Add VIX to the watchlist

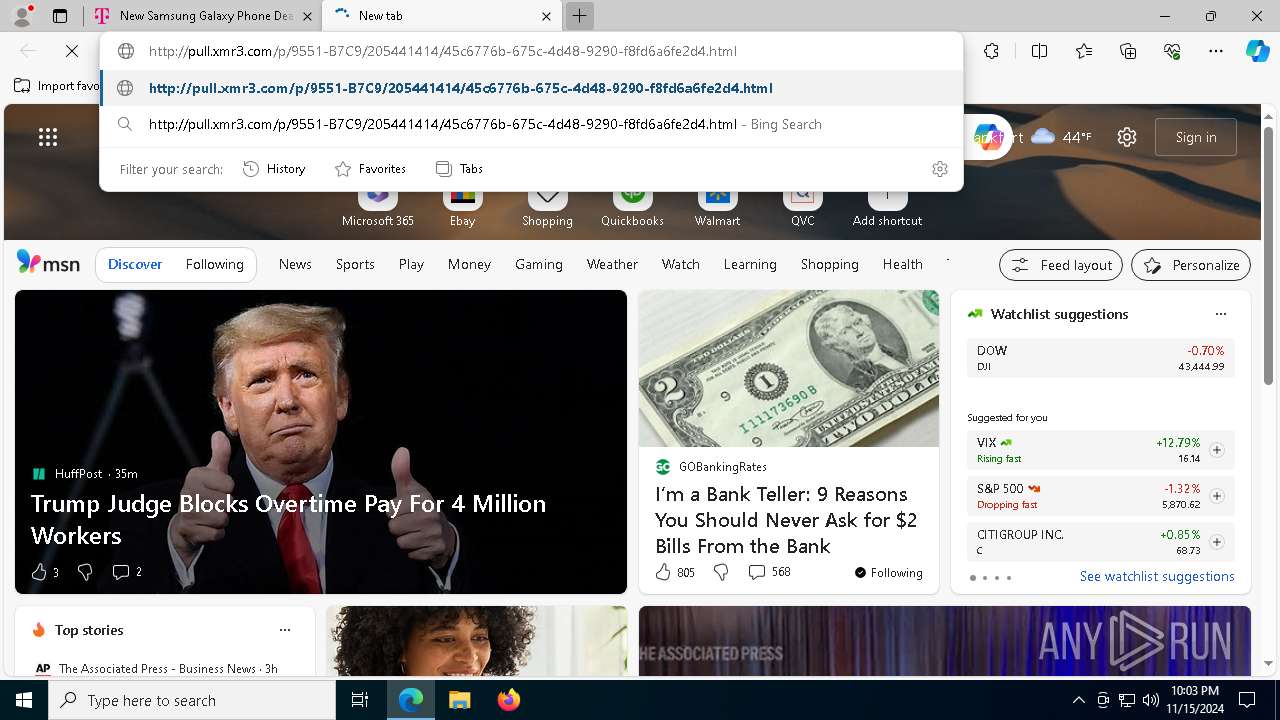[x=1216, y=450]
